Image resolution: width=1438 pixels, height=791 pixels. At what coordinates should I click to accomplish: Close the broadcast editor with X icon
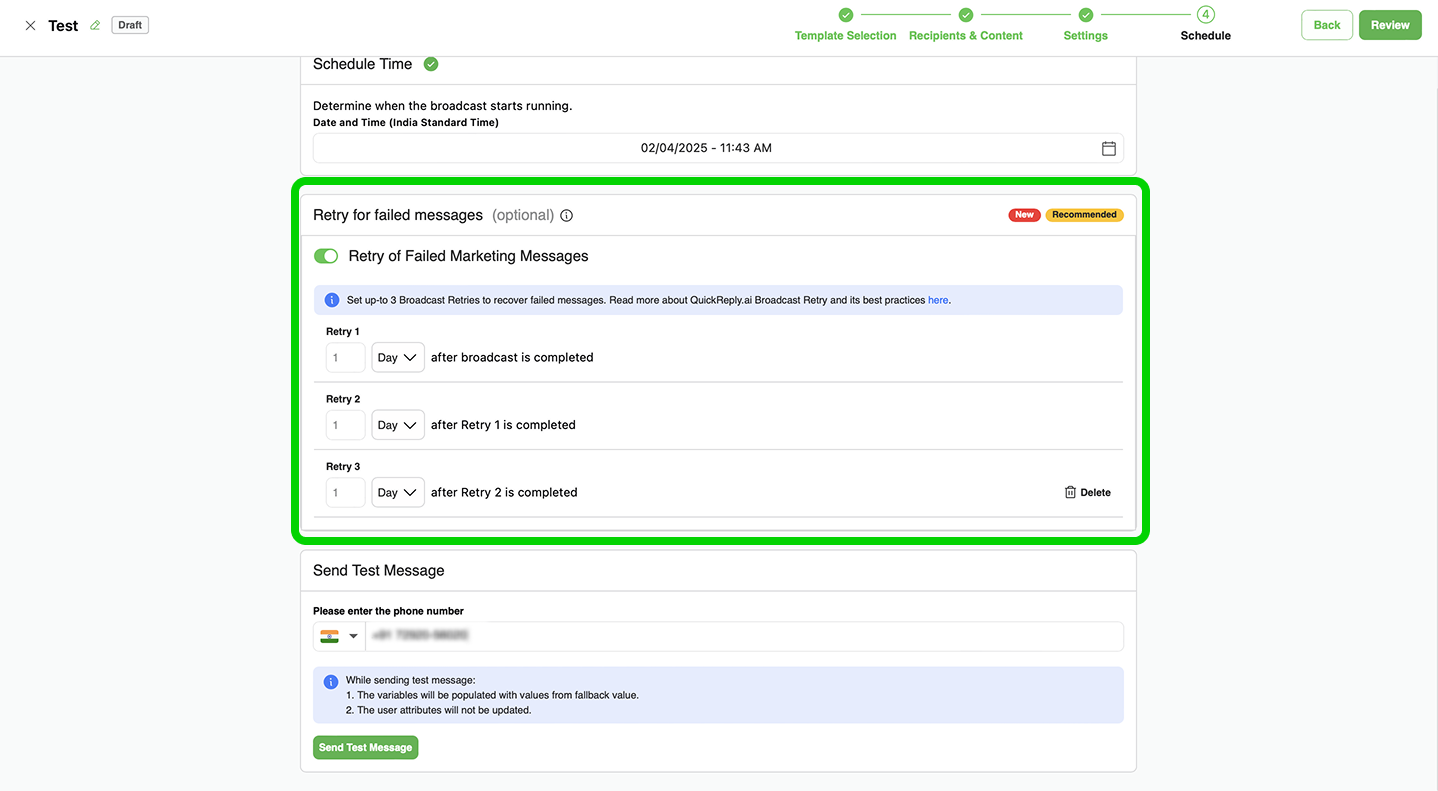click(x=30, y=26)
